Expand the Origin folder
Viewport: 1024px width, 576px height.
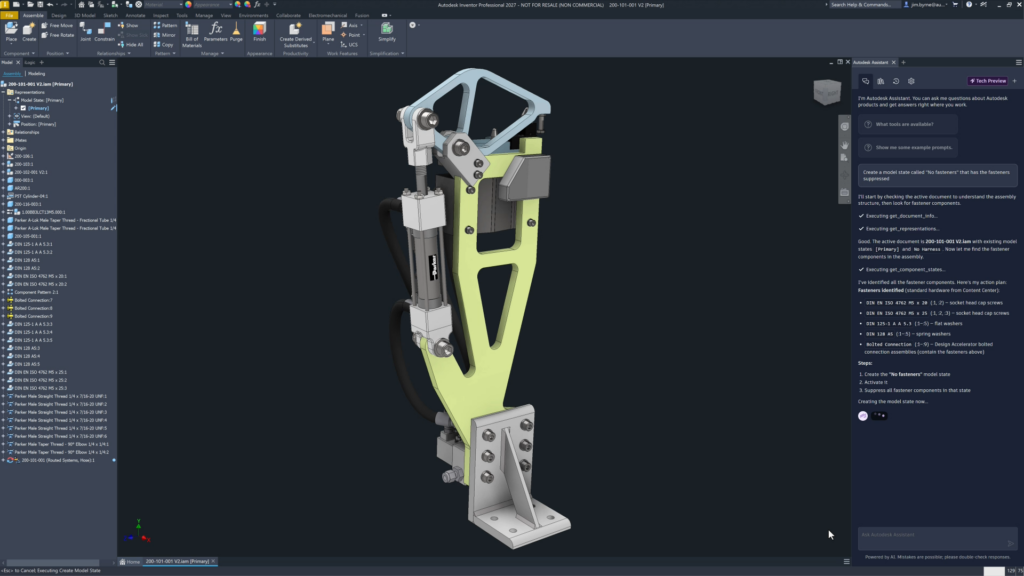point(3,148)
